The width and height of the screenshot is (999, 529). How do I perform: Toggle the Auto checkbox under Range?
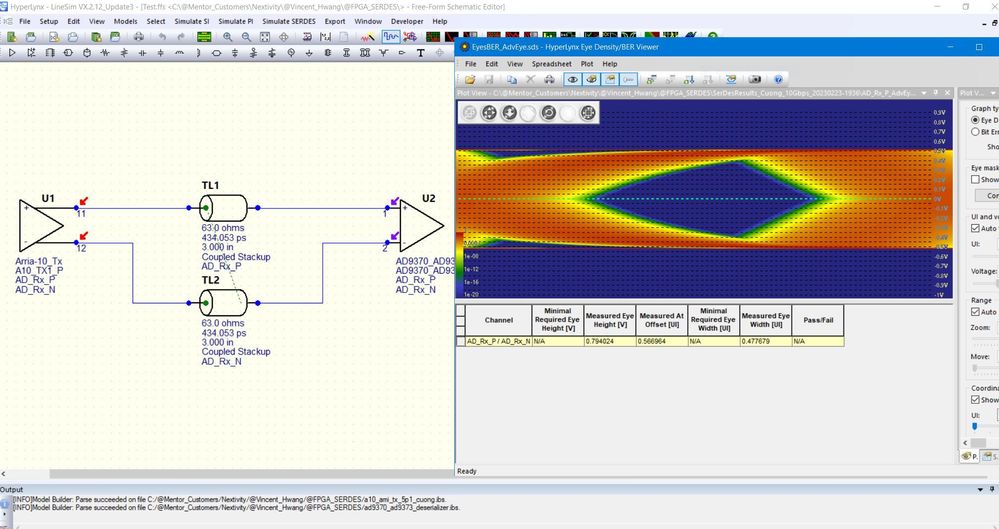977,312
